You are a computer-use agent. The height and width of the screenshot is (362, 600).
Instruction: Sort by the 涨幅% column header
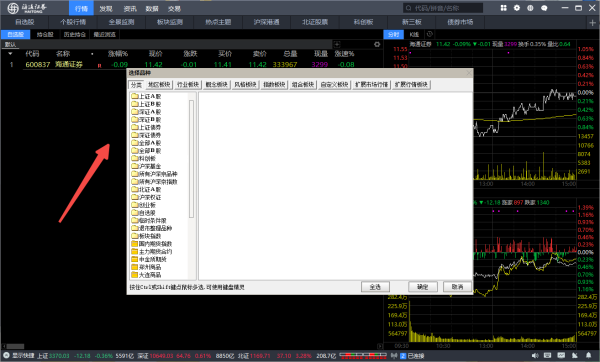pyautogui.click(x=118, y=54)
